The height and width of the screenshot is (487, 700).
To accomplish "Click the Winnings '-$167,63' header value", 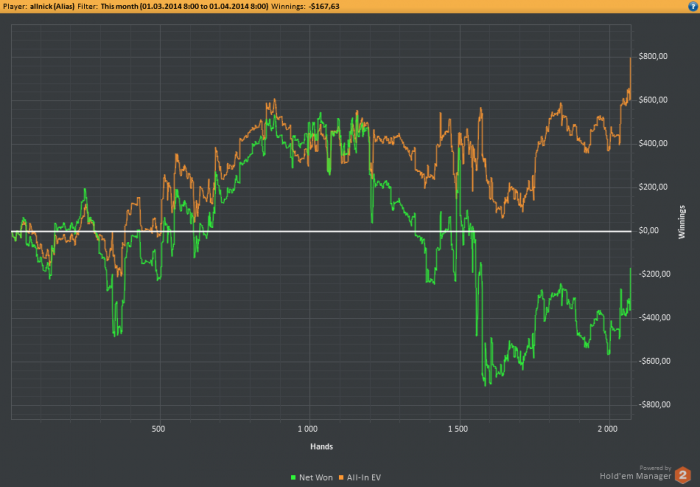I will coord(324,6).
